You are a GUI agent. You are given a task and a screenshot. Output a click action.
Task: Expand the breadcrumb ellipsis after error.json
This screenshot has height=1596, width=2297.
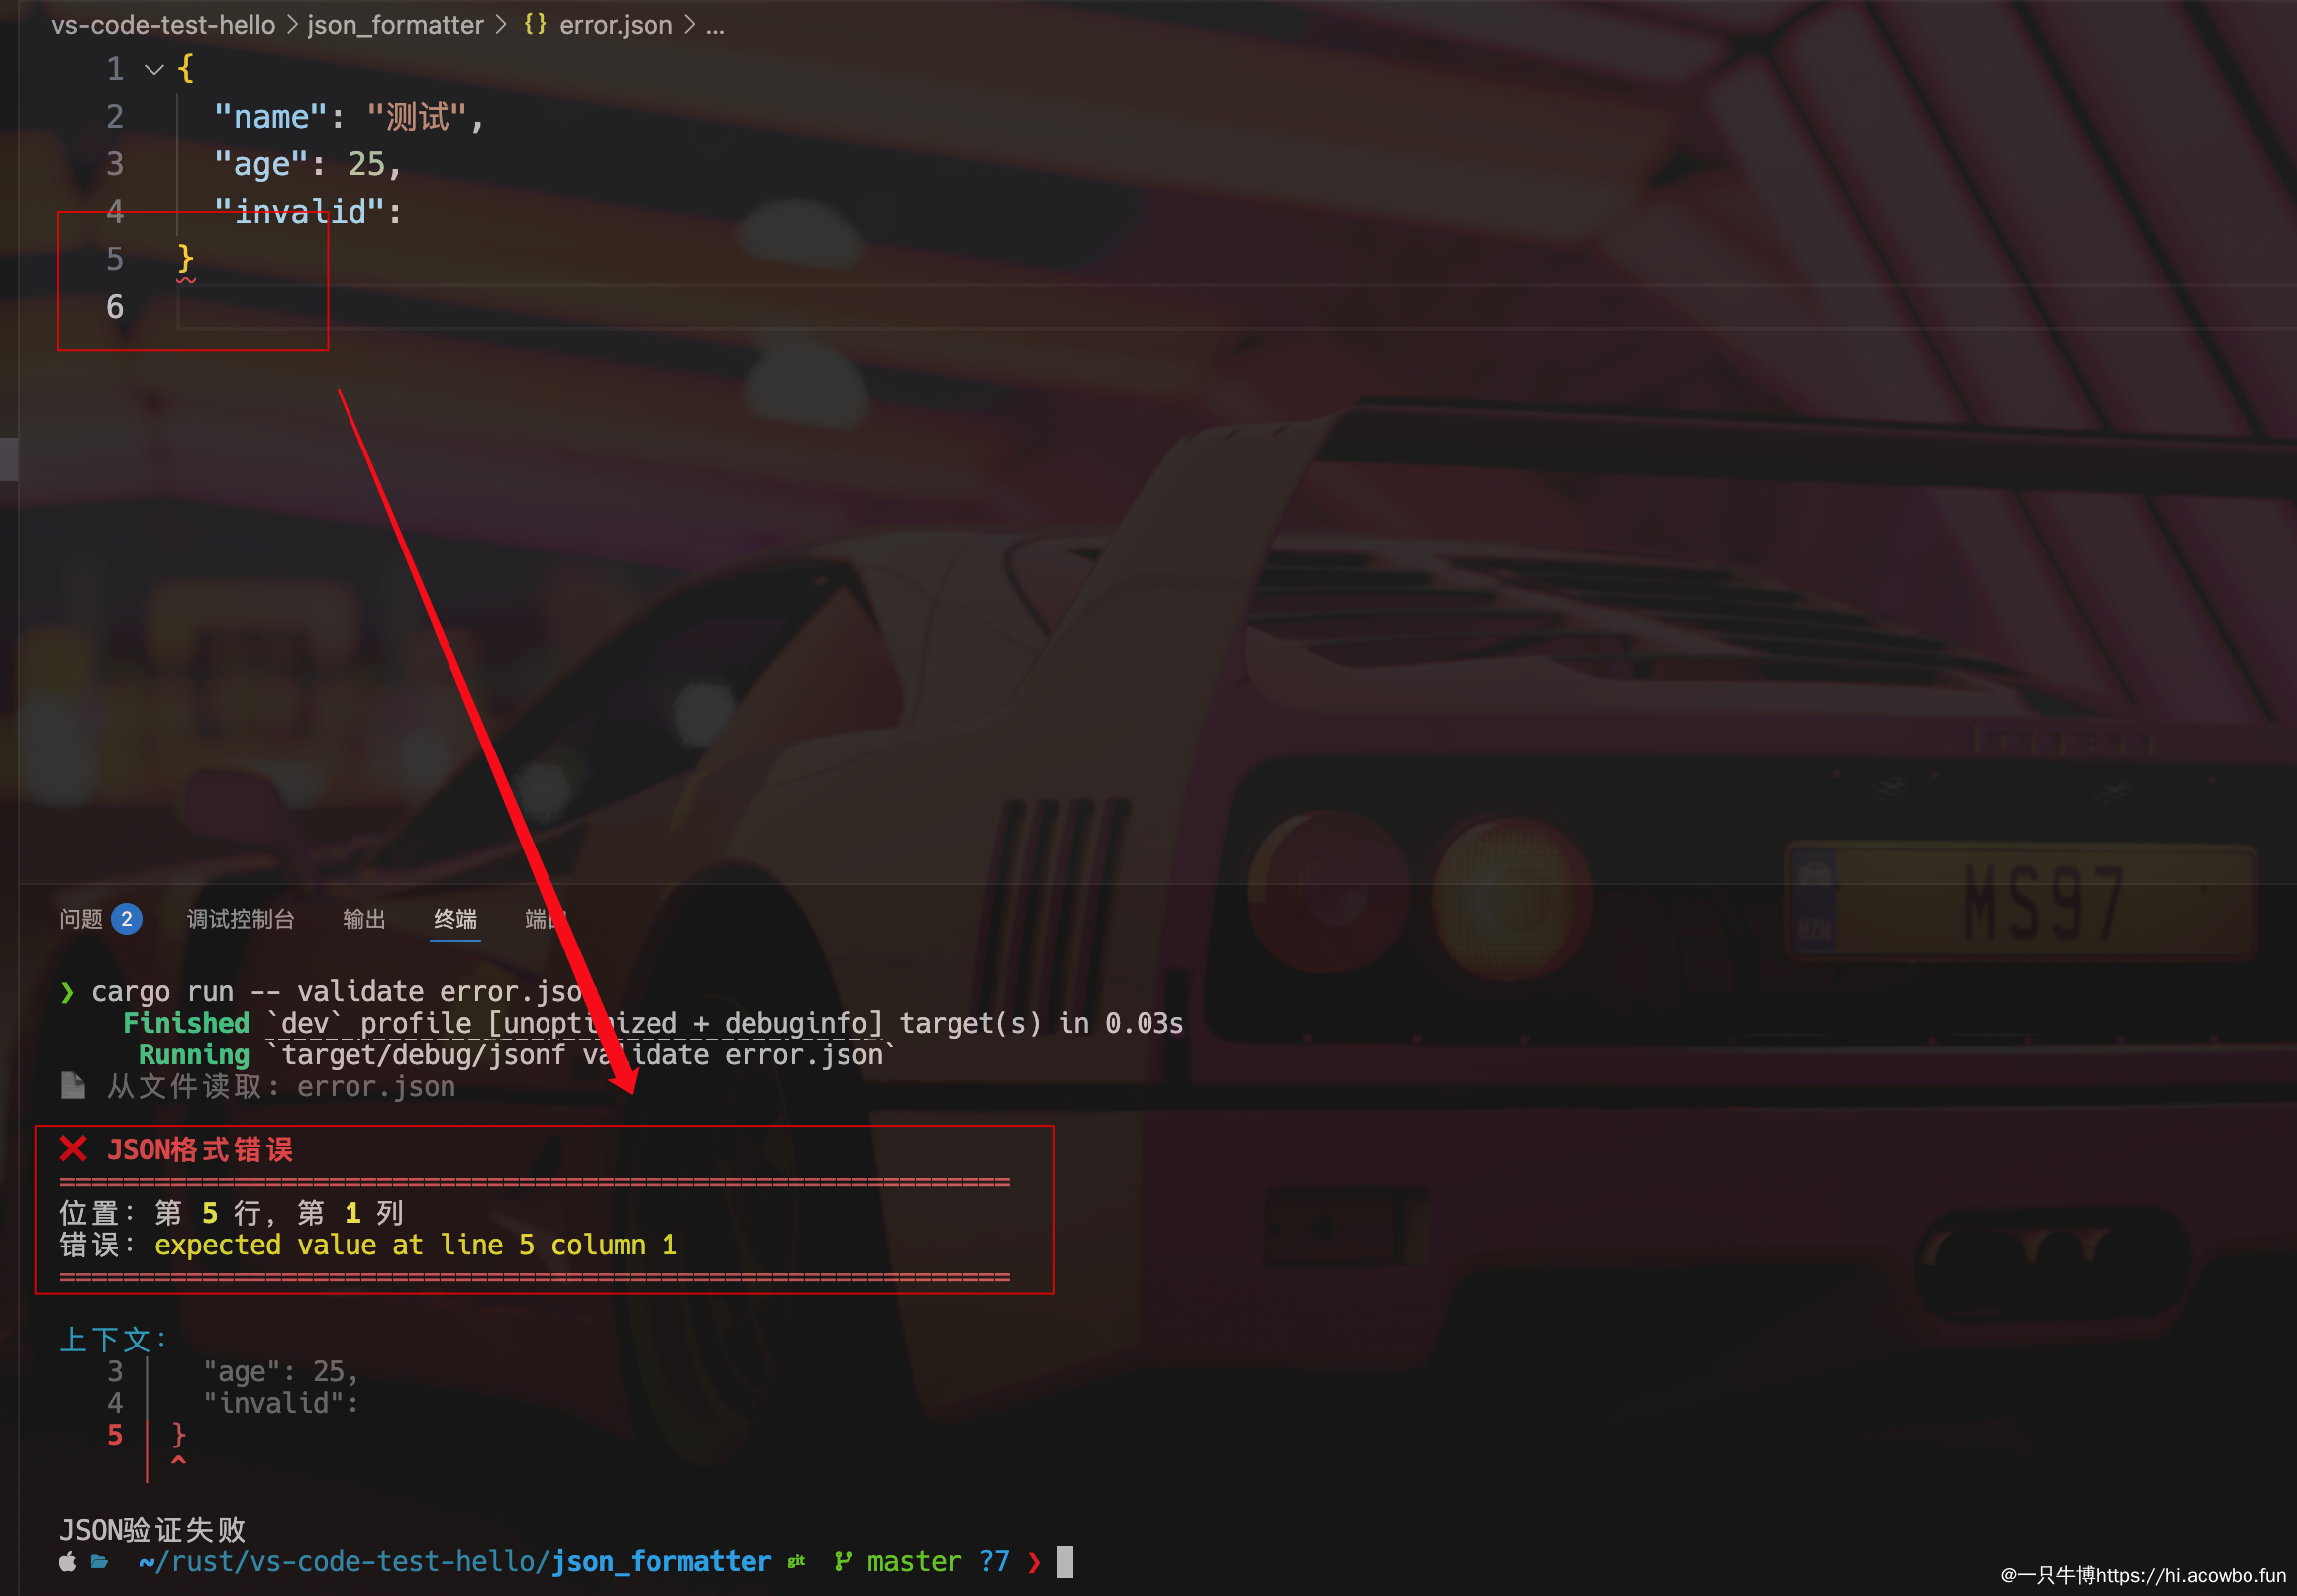(x=714, y=26)
